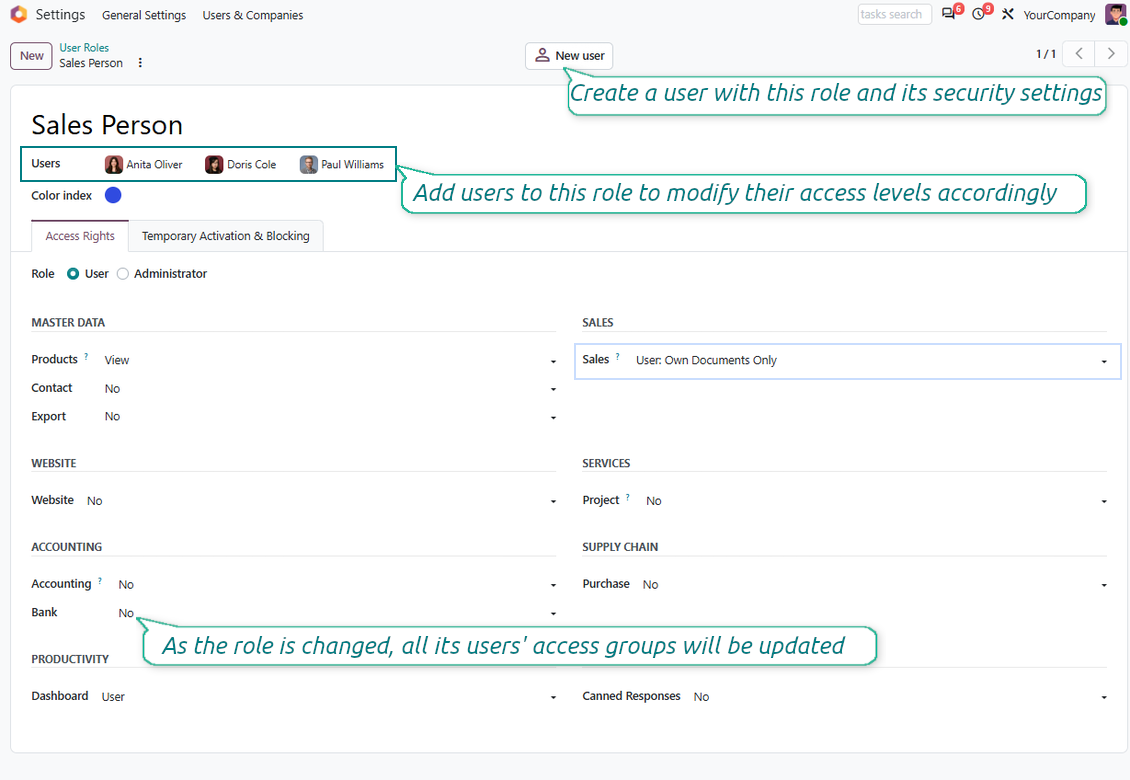Image resolution: width=1130 pixels, height=780 pixels.
Task: Click the Sales Person breadcrumb text
Action: [91, 63]
